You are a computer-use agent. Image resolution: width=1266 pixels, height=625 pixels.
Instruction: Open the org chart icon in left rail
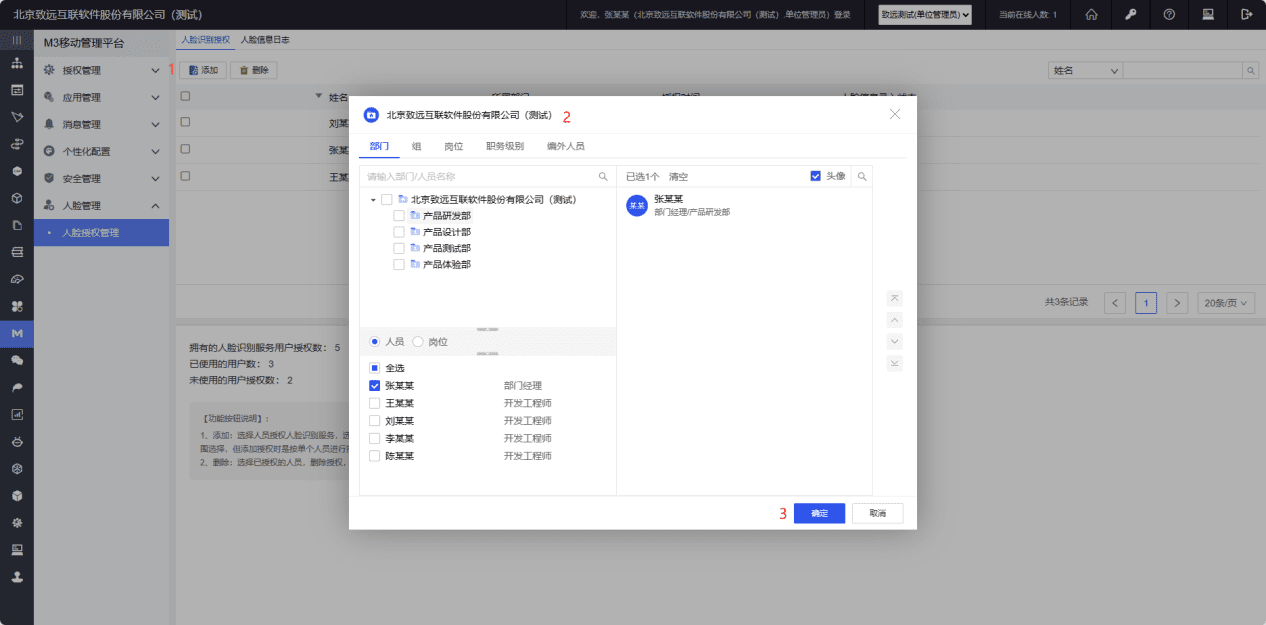pyautogui.click(x=17, y=63)
